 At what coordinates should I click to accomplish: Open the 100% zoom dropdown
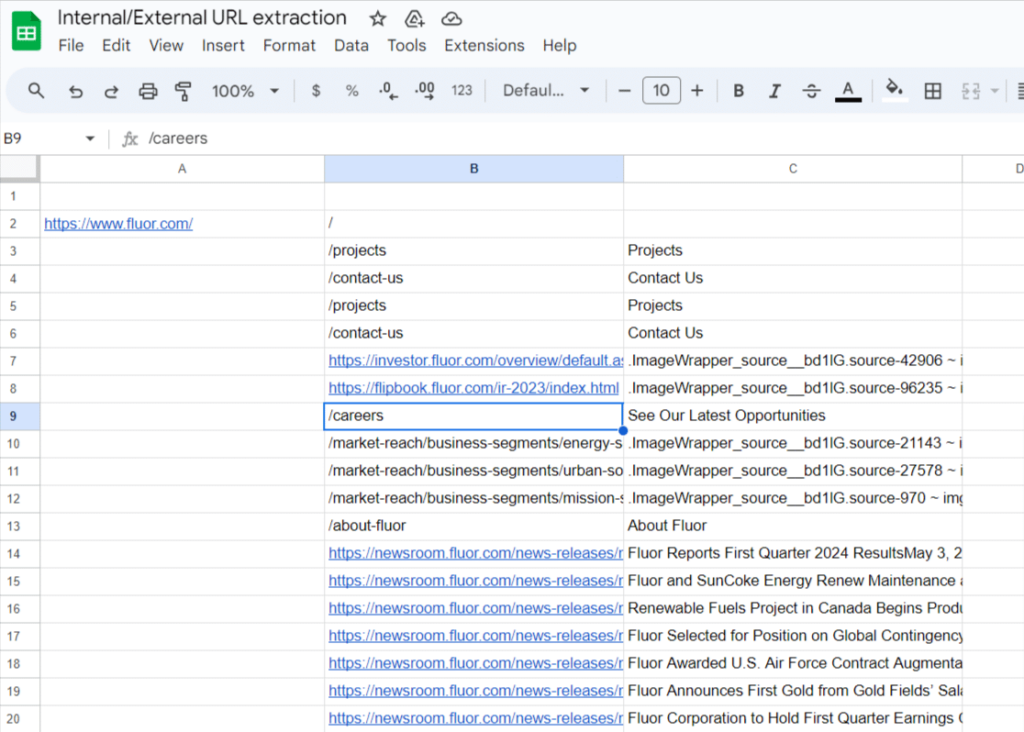245,91
